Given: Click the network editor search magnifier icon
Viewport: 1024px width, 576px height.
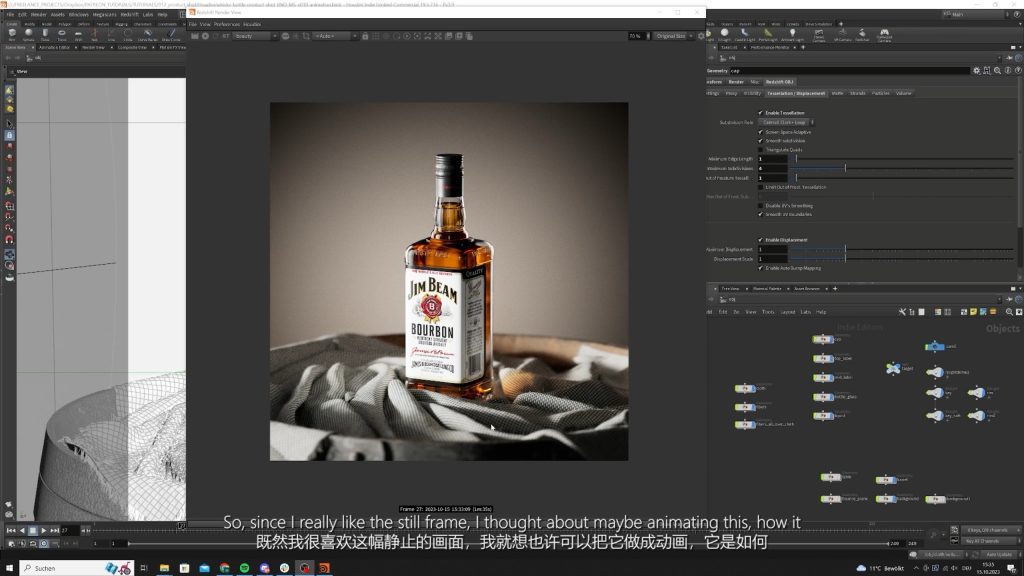Looking at the screenshot, I should [1009, 312].
